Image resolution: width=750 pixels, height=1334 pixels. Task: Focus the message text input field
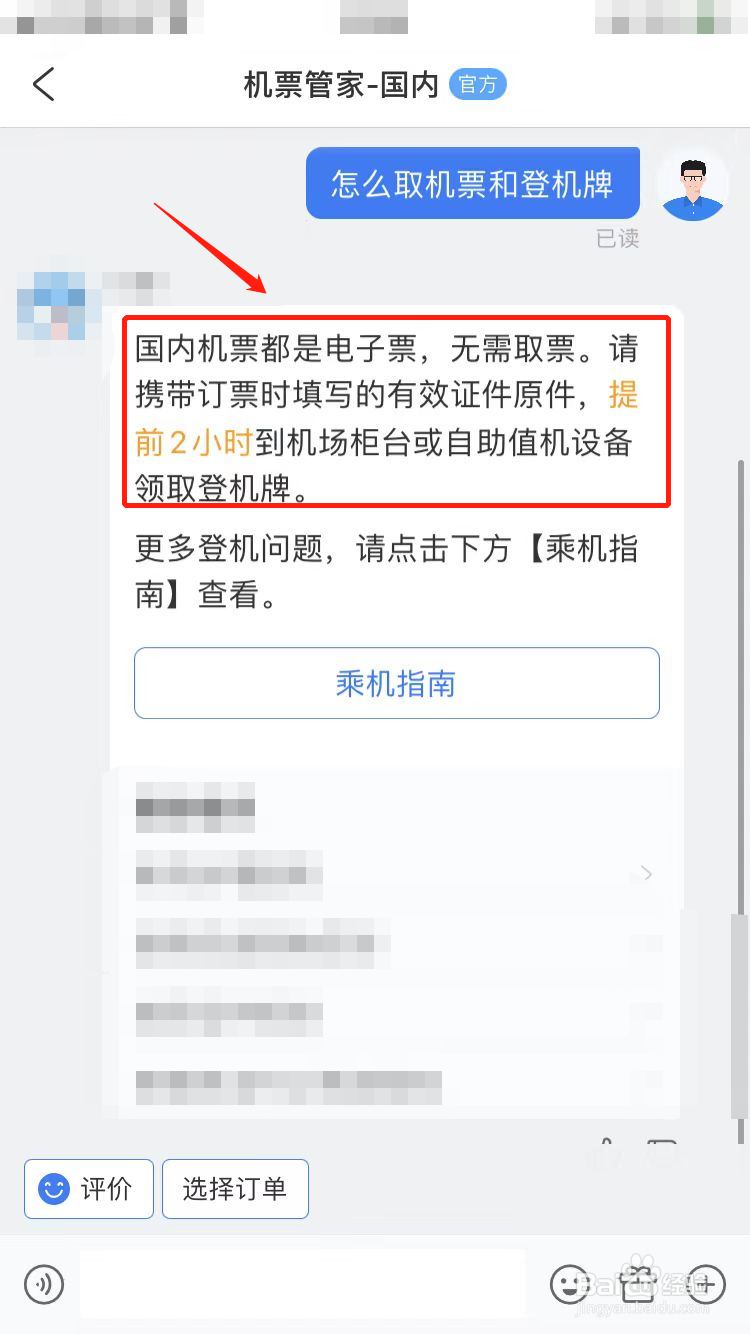click(302, 1283)
